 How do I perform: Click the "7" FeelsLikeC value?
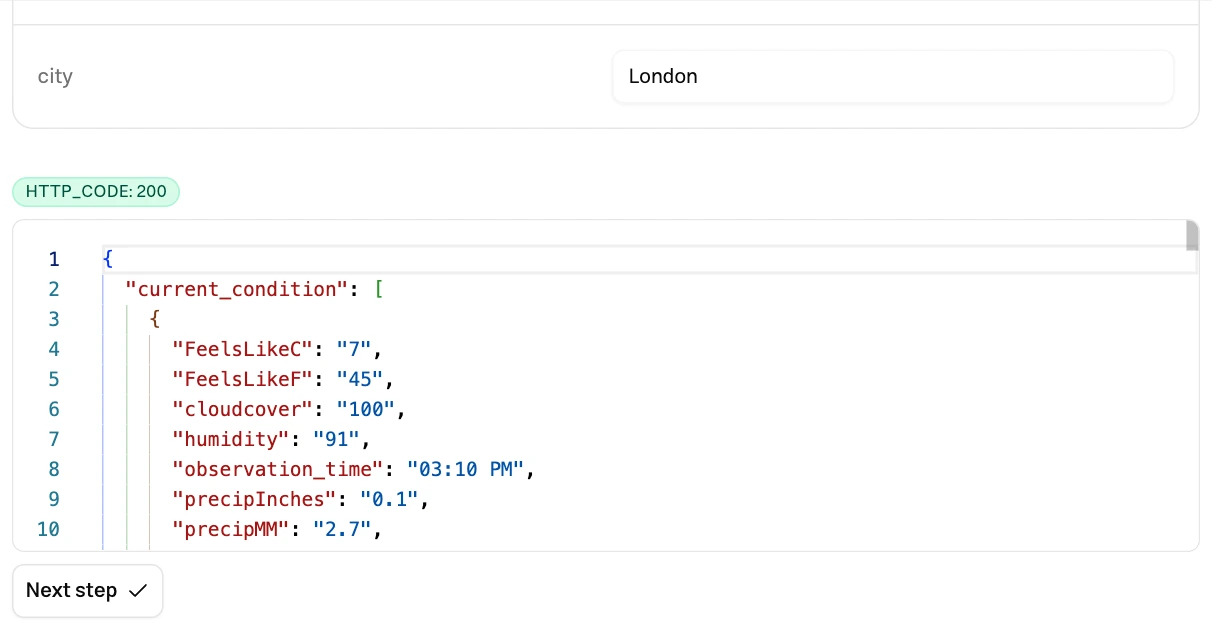(x=355, y=350)
